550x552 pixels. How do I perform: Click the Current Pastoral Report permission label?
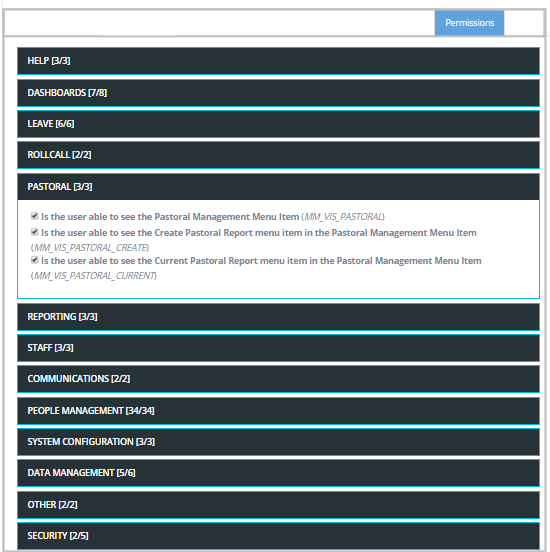(x=256, y=268)
